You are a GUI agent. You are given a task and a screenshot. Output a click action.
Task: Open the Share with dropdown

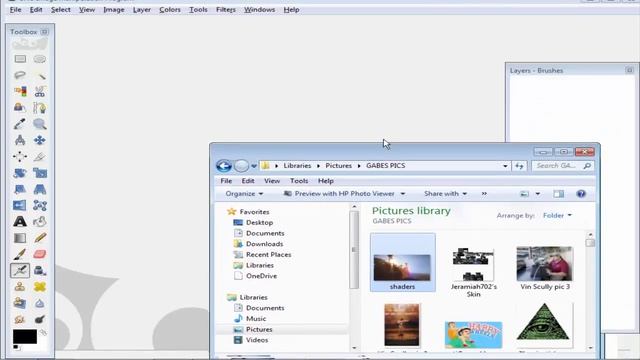(x=445, y=194)
